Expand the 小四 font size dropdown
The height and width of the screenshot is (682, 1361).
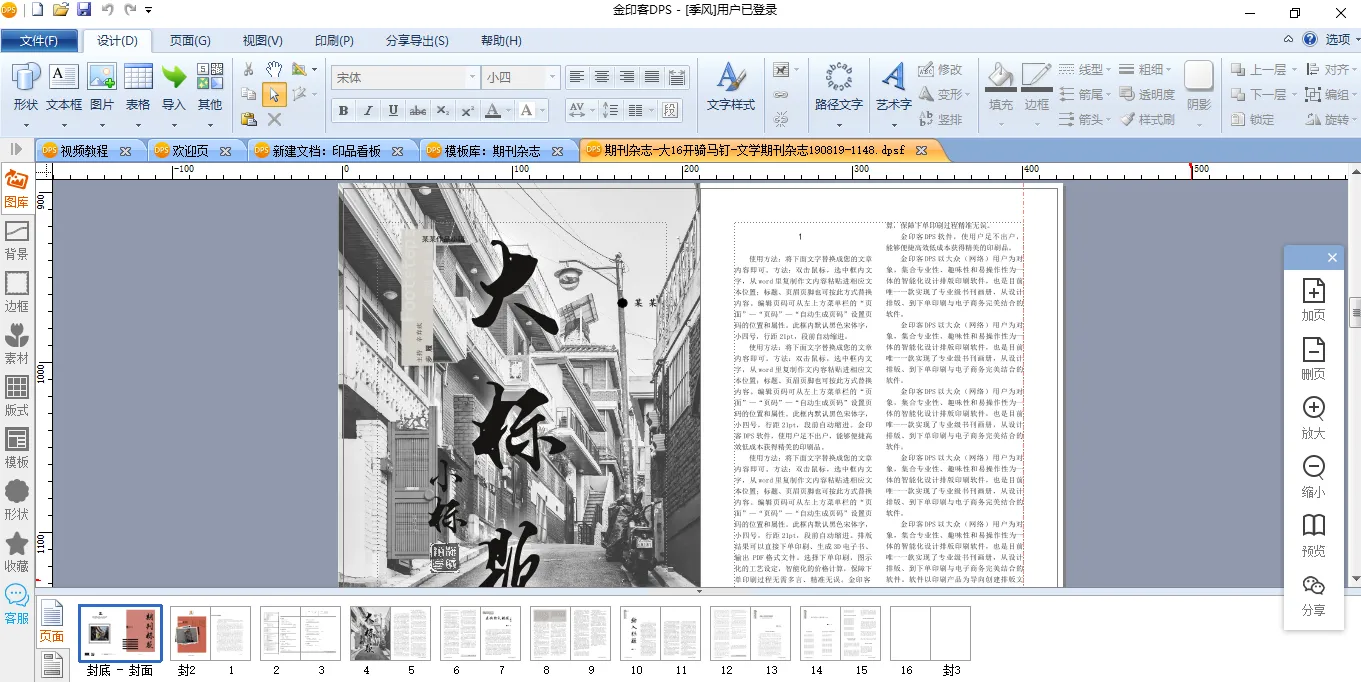coord(552,77)
